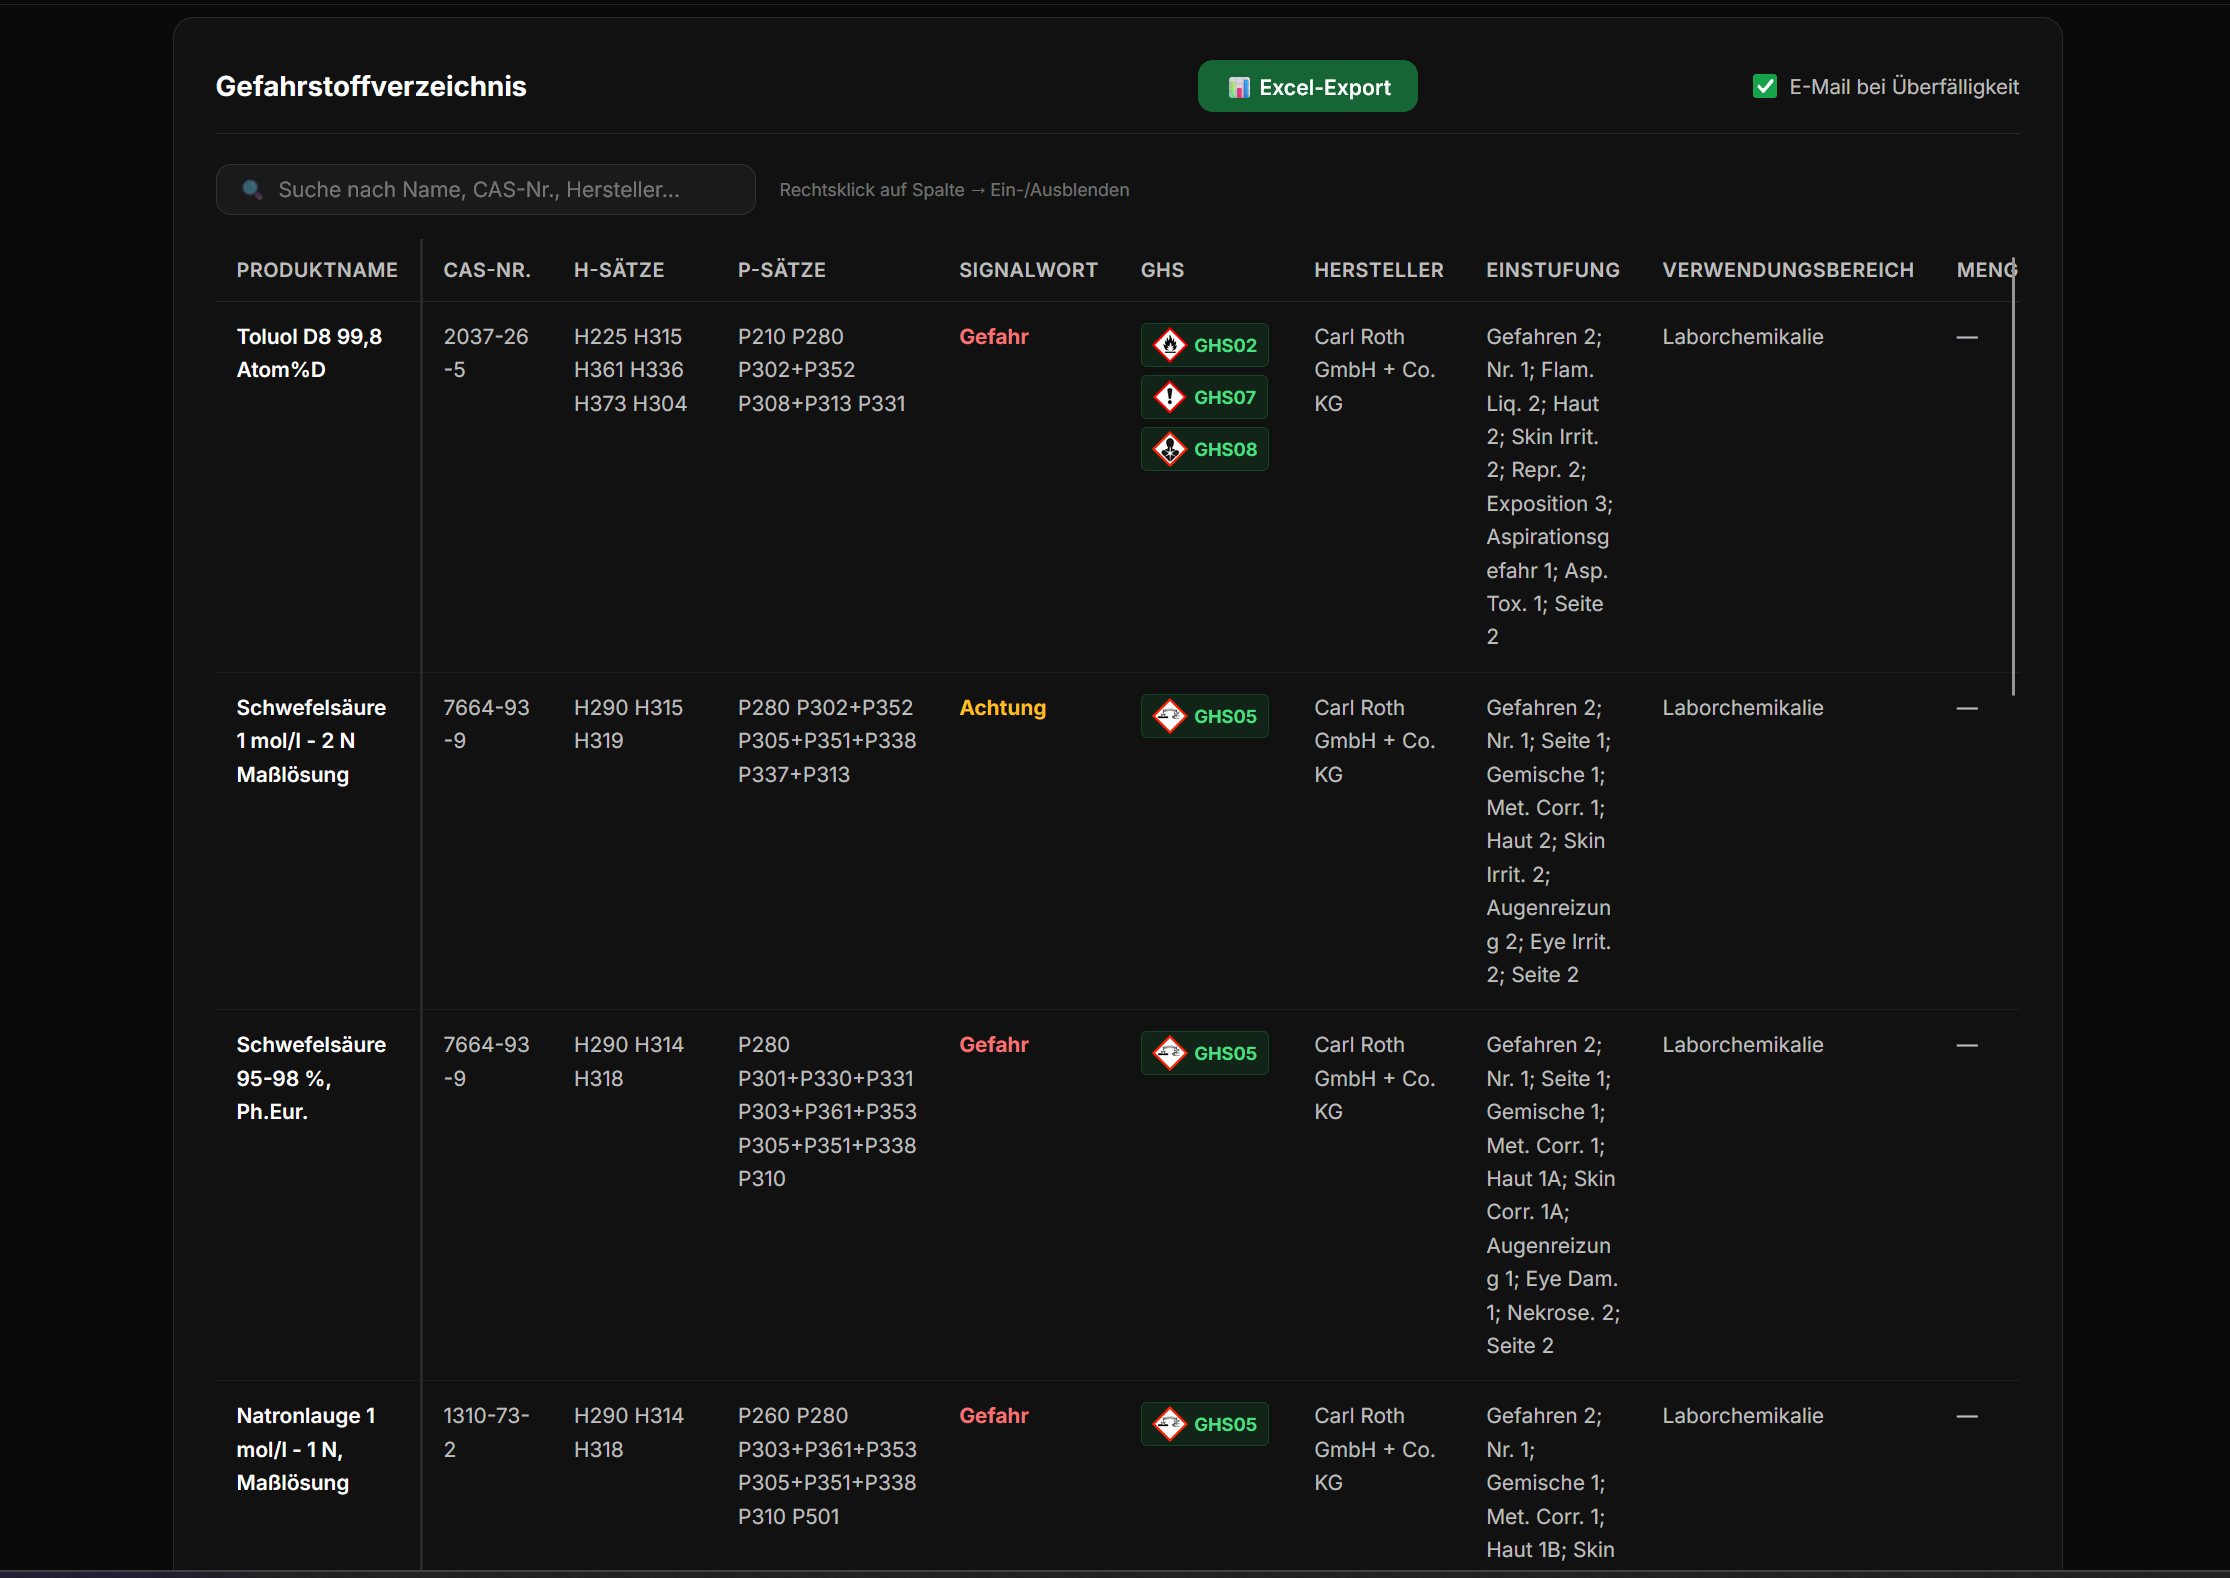
Task: Click GHS05 badge for Natronlauge row
Action: tap(1205, 1424)
